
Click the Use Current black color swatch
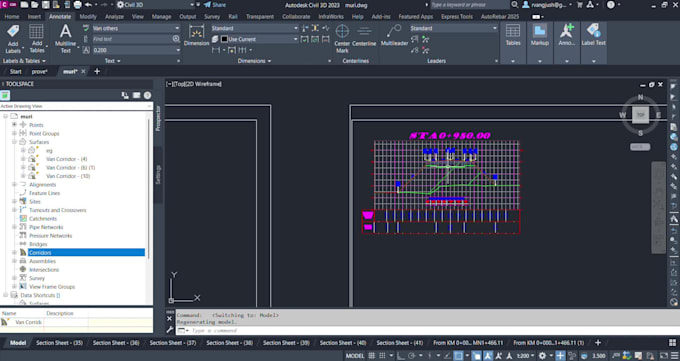[224, 39]
